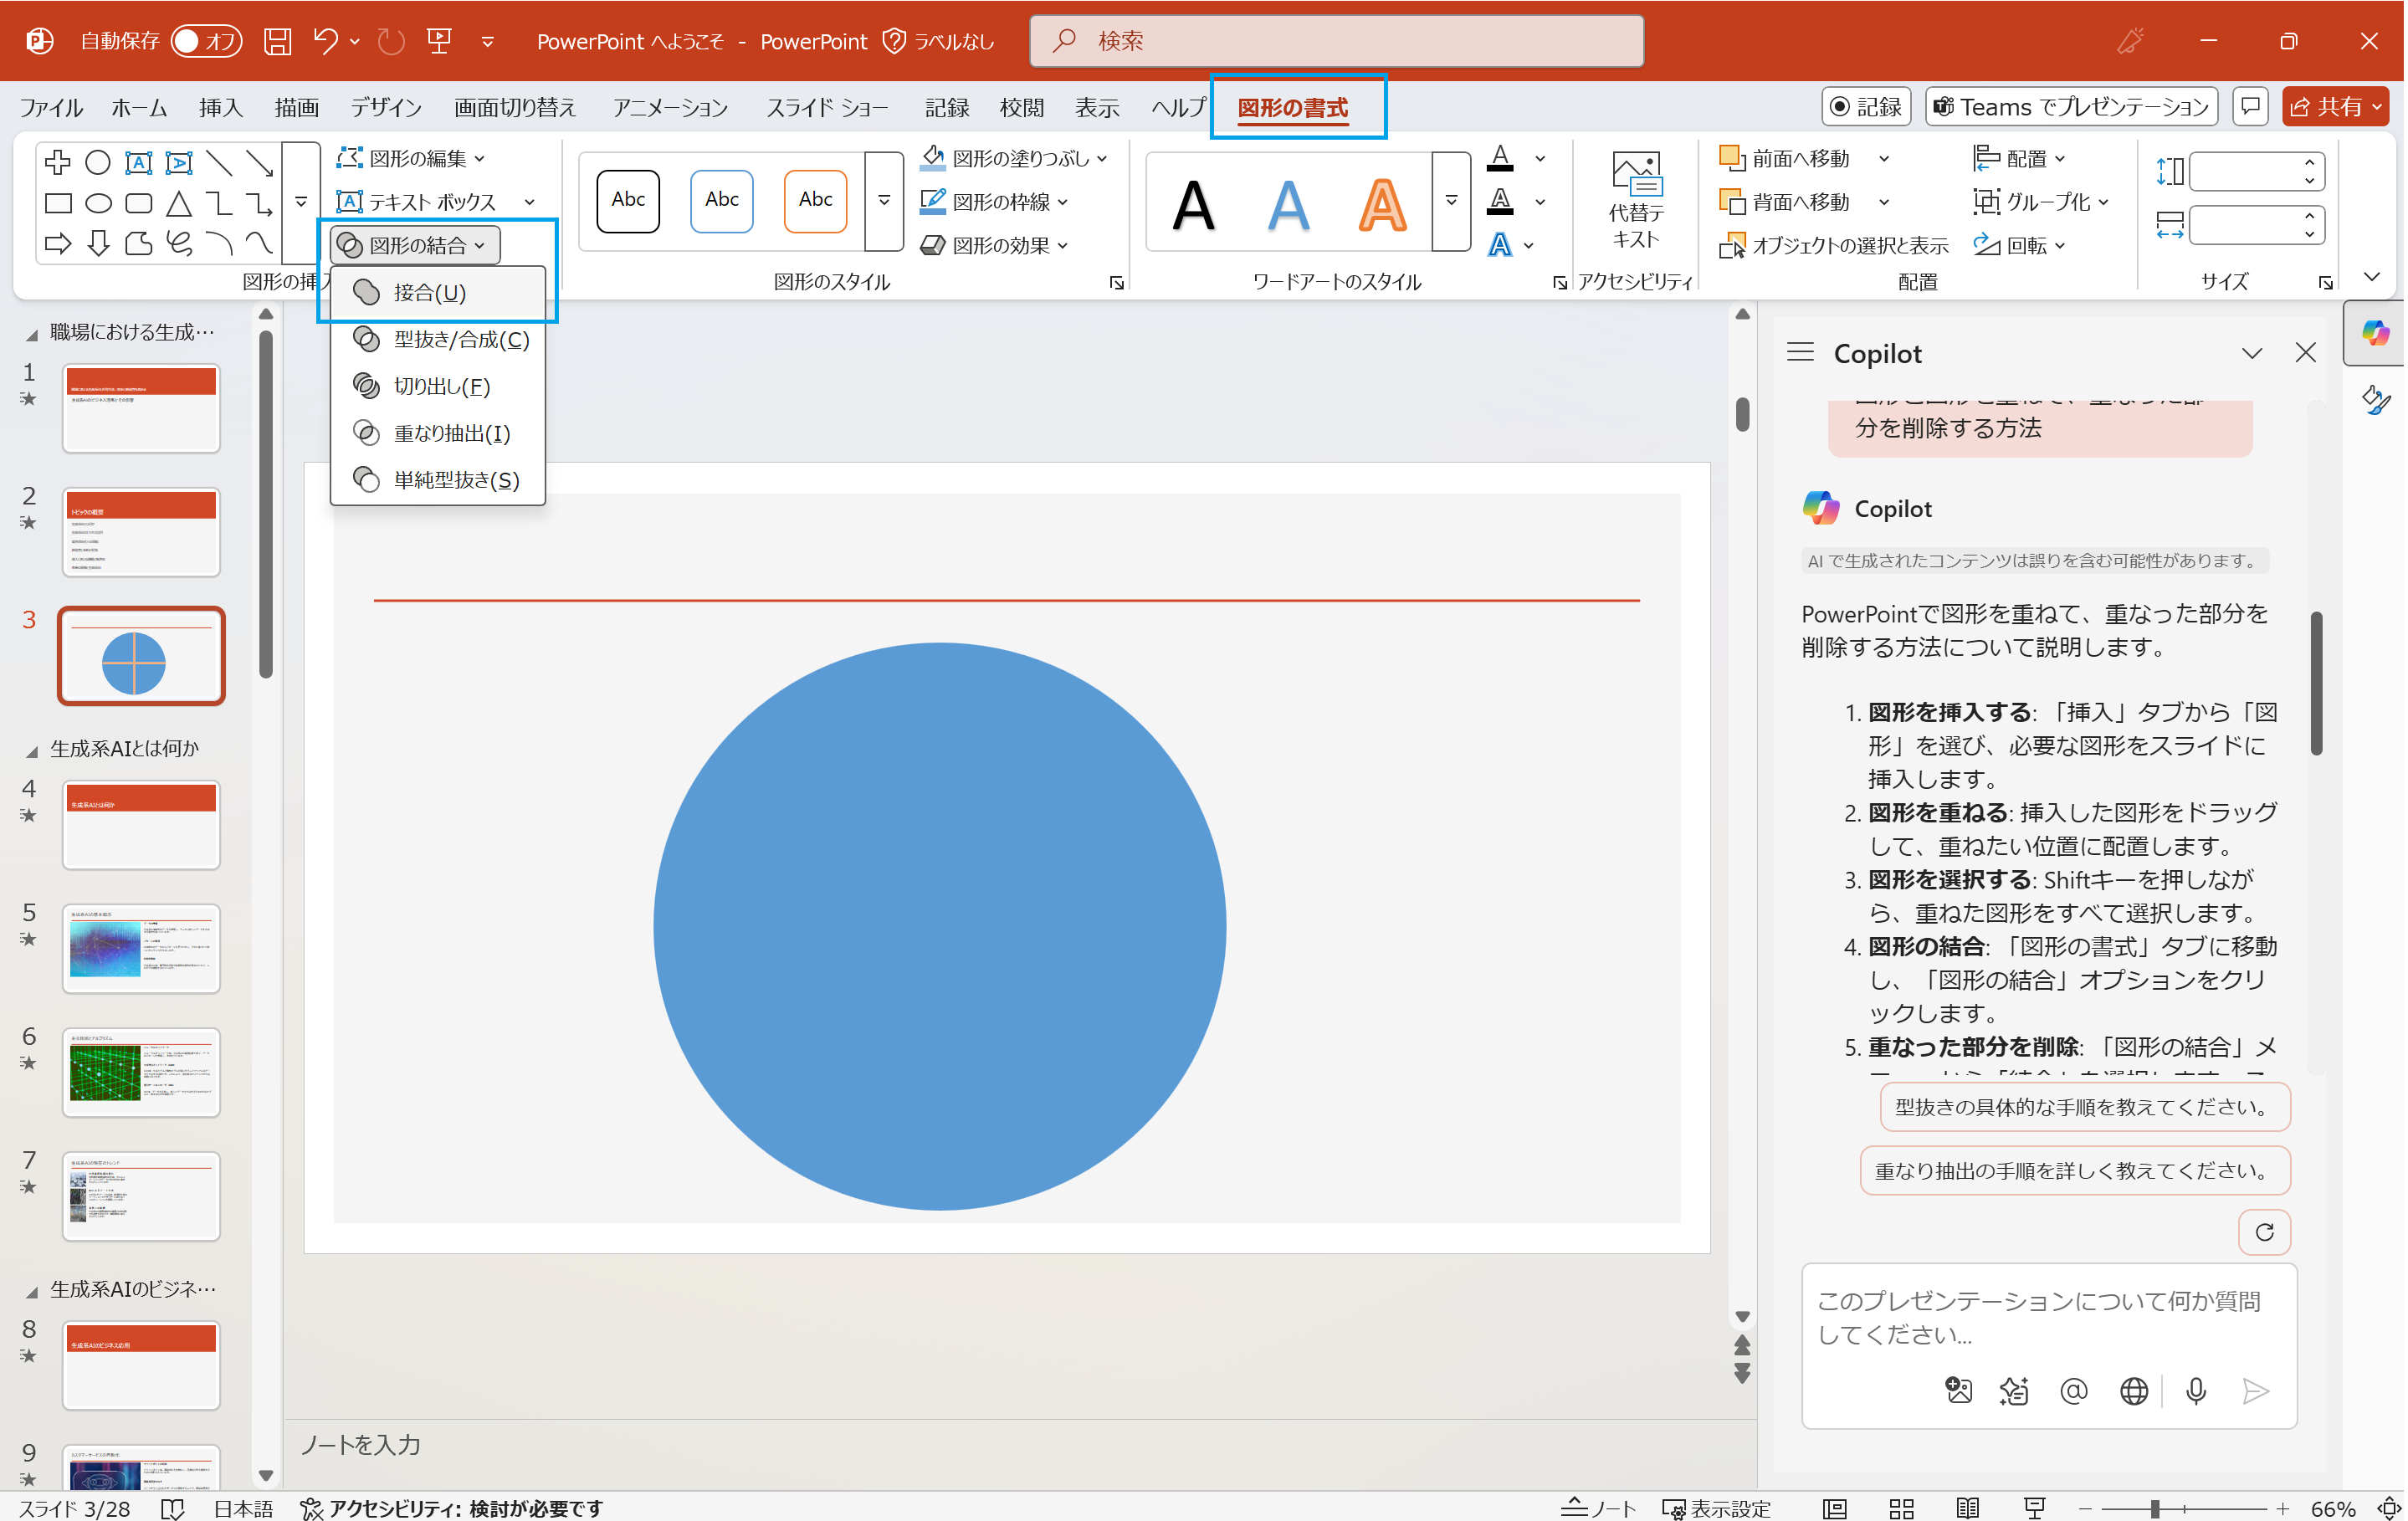This screenshot has width=2408, height=1521.
Task: Click the Undo arrow icon
Action: pyautogui.click(x=325, y=41)
